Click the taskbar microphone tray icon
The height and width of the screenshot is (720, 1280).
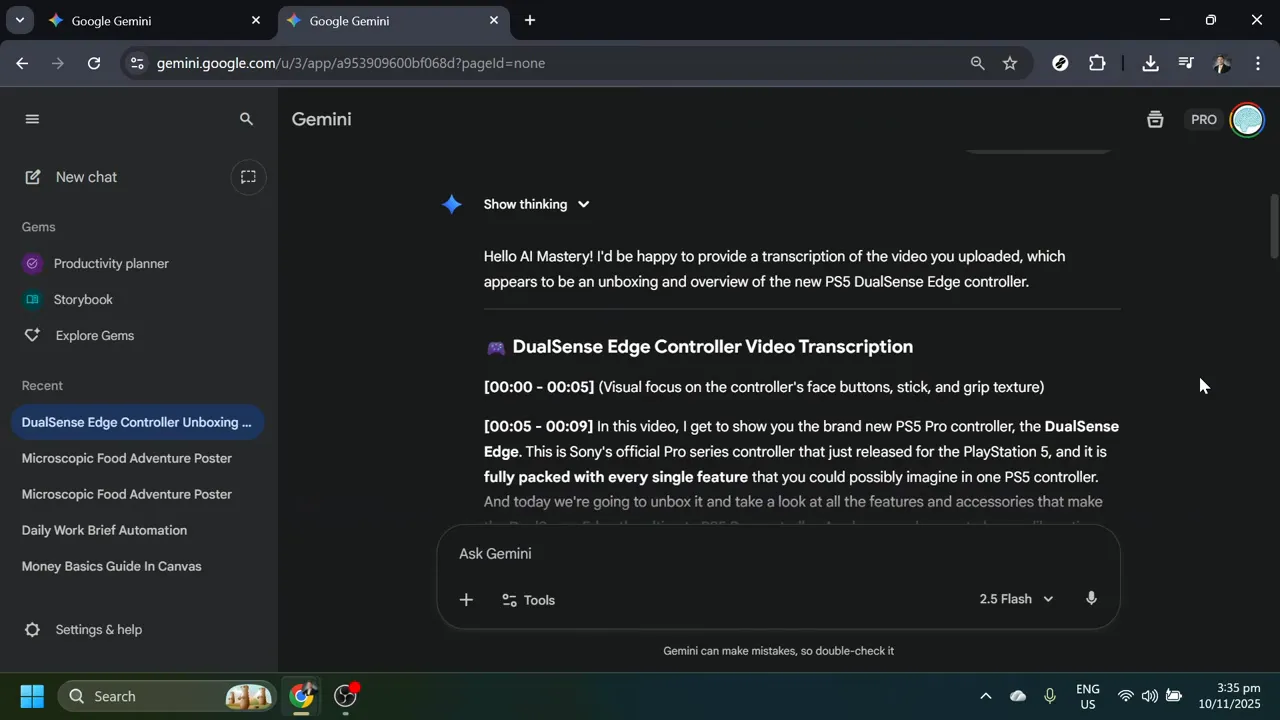click(1050, 696)
